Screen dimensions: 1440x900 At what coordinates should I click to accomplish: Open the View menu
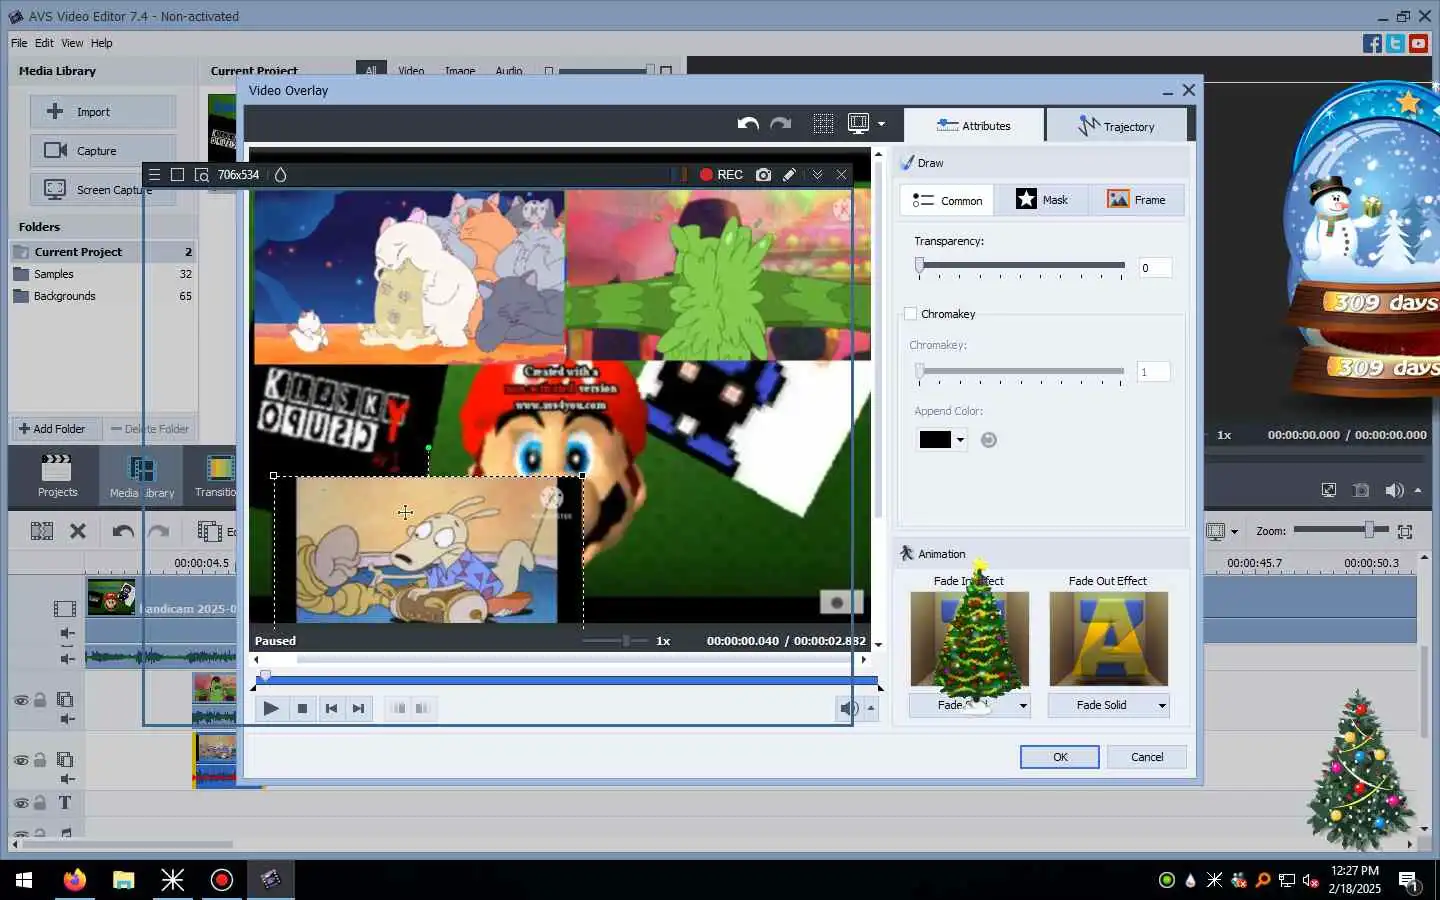72,43
